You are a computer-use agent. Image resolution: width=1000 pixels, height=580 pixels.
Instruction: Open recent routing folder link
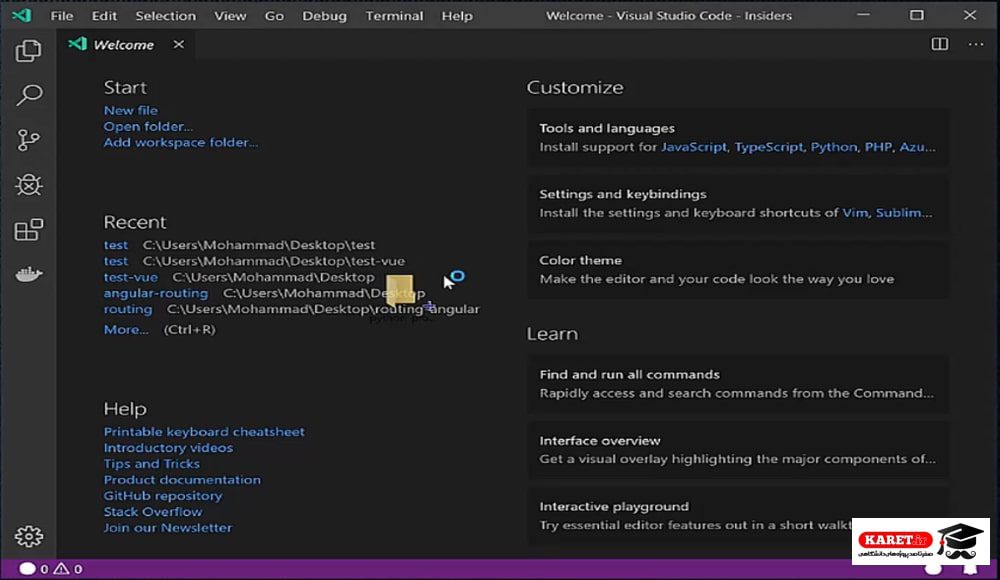pos(128,309)
